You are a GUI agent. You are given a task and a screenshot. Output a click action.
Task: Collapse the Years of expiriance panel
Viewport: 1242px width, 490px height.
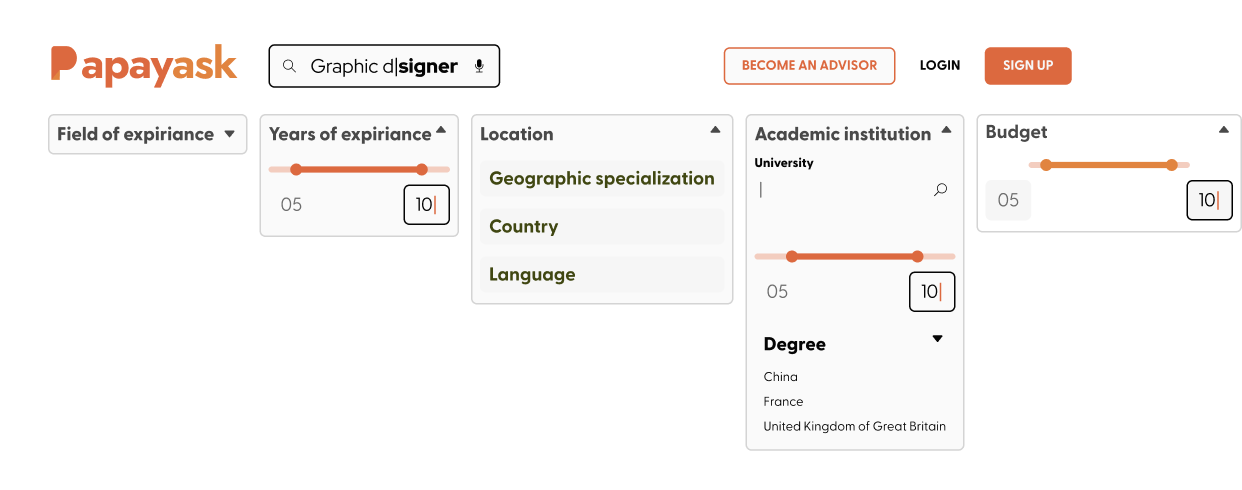(x=441, y=129)
